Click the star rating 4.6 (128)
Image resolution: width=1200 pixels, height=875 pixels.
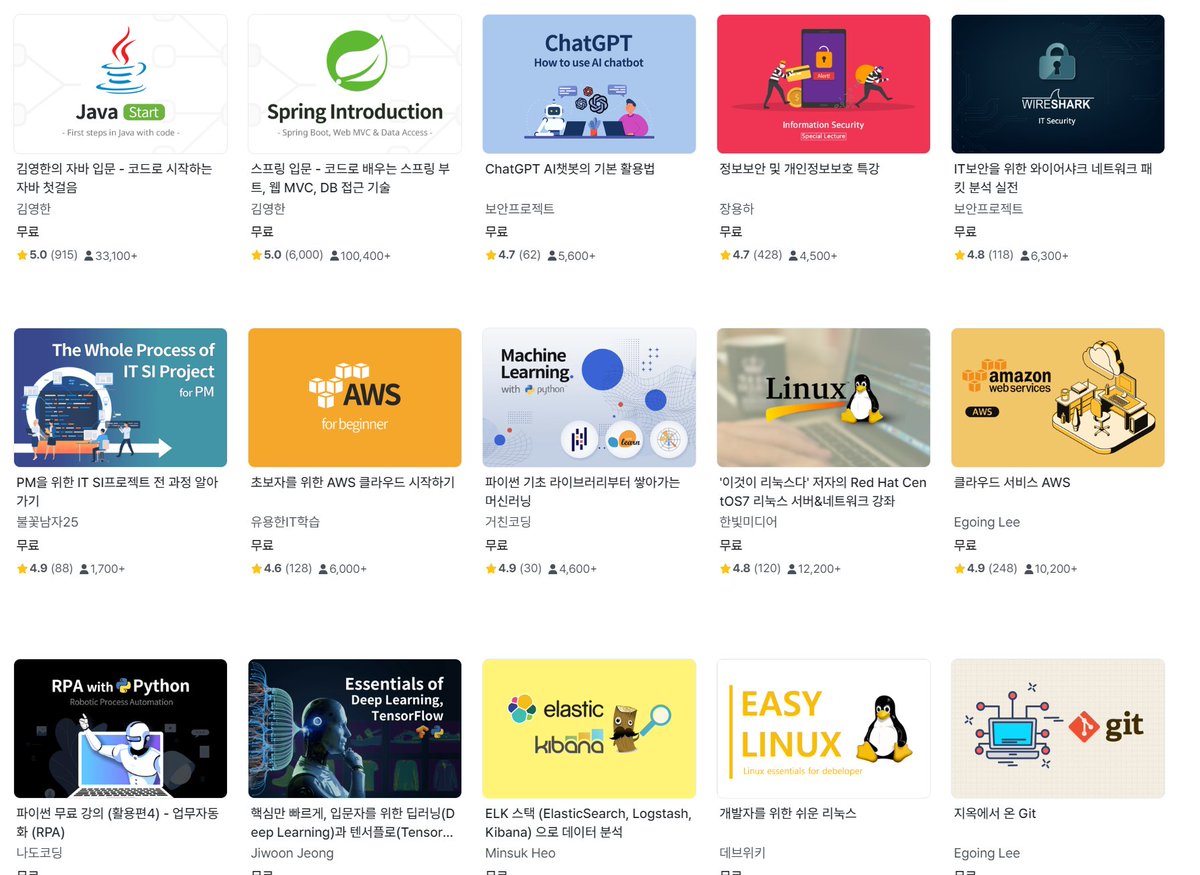tap(282, 569)
